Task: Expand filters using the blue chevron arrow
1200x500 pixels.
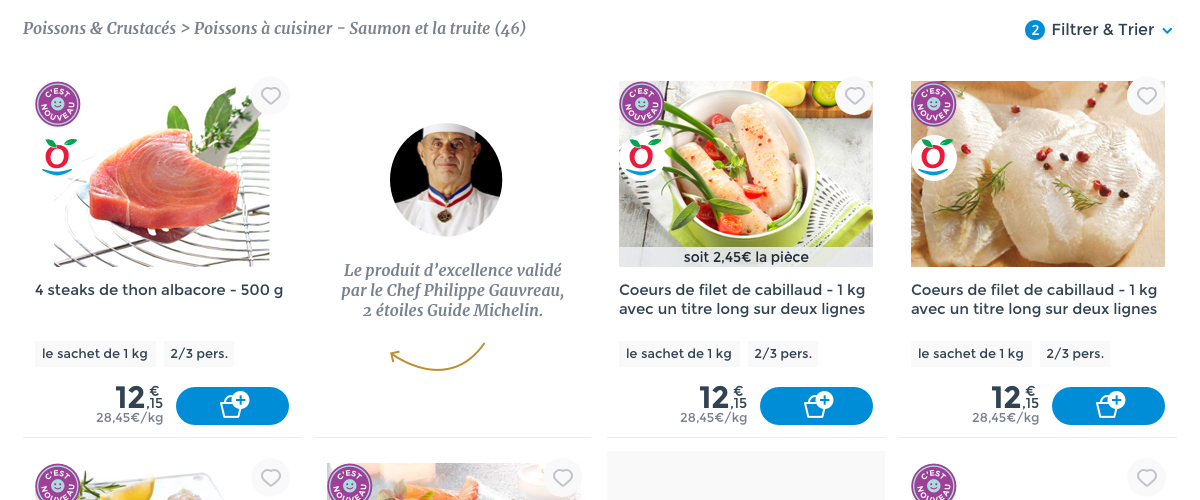Action: (x=1167, y=31)
